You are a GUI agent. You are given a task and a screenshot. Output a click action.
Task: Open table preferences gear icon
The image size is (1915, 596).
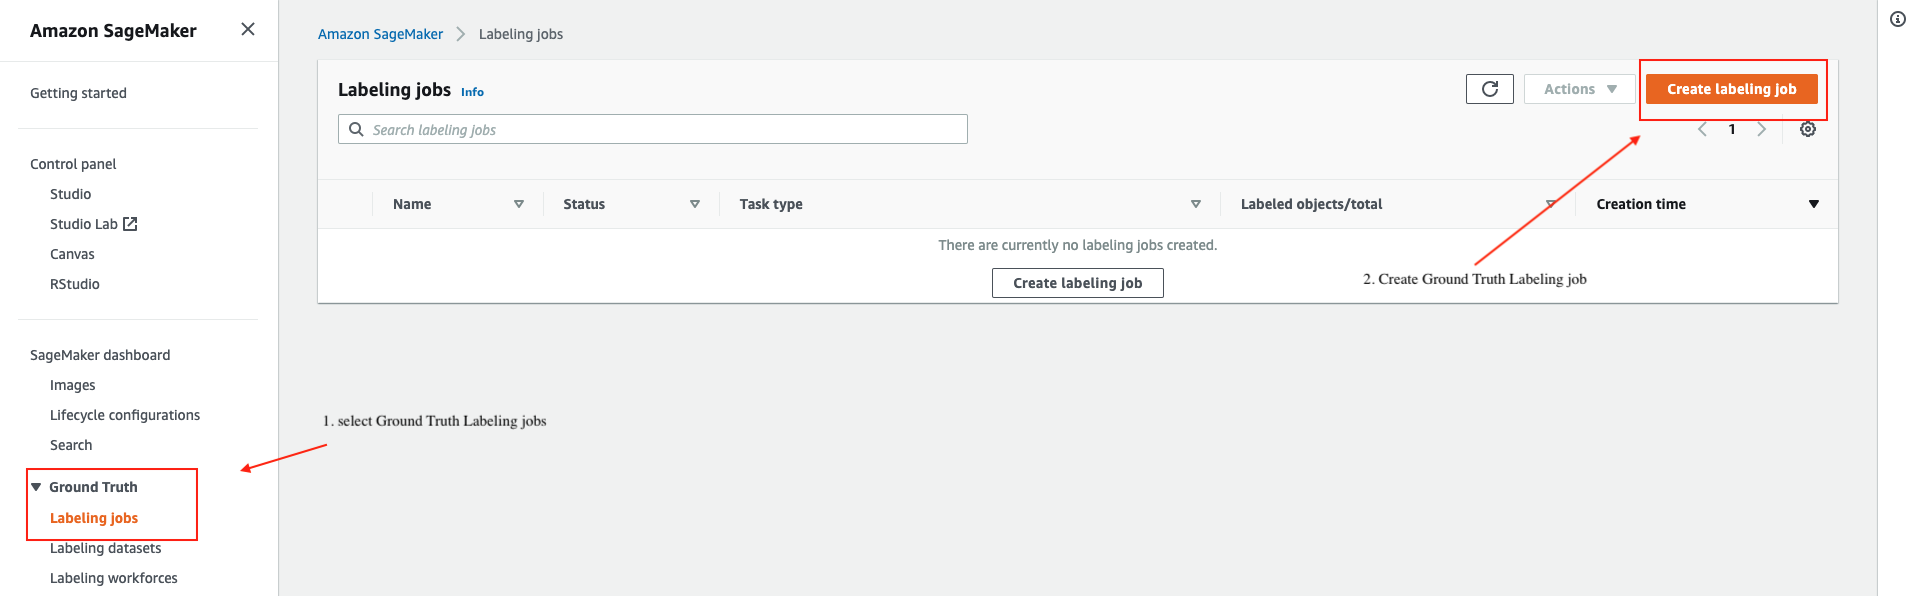pyautogui.click(x=1807, y=129)
